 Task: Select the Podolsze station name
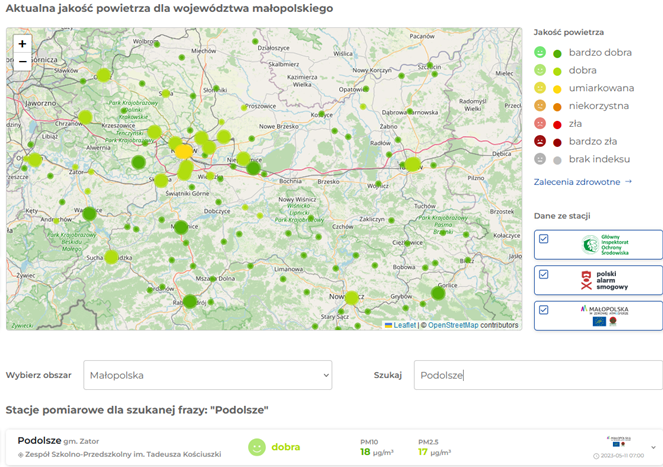coord(39,440)
